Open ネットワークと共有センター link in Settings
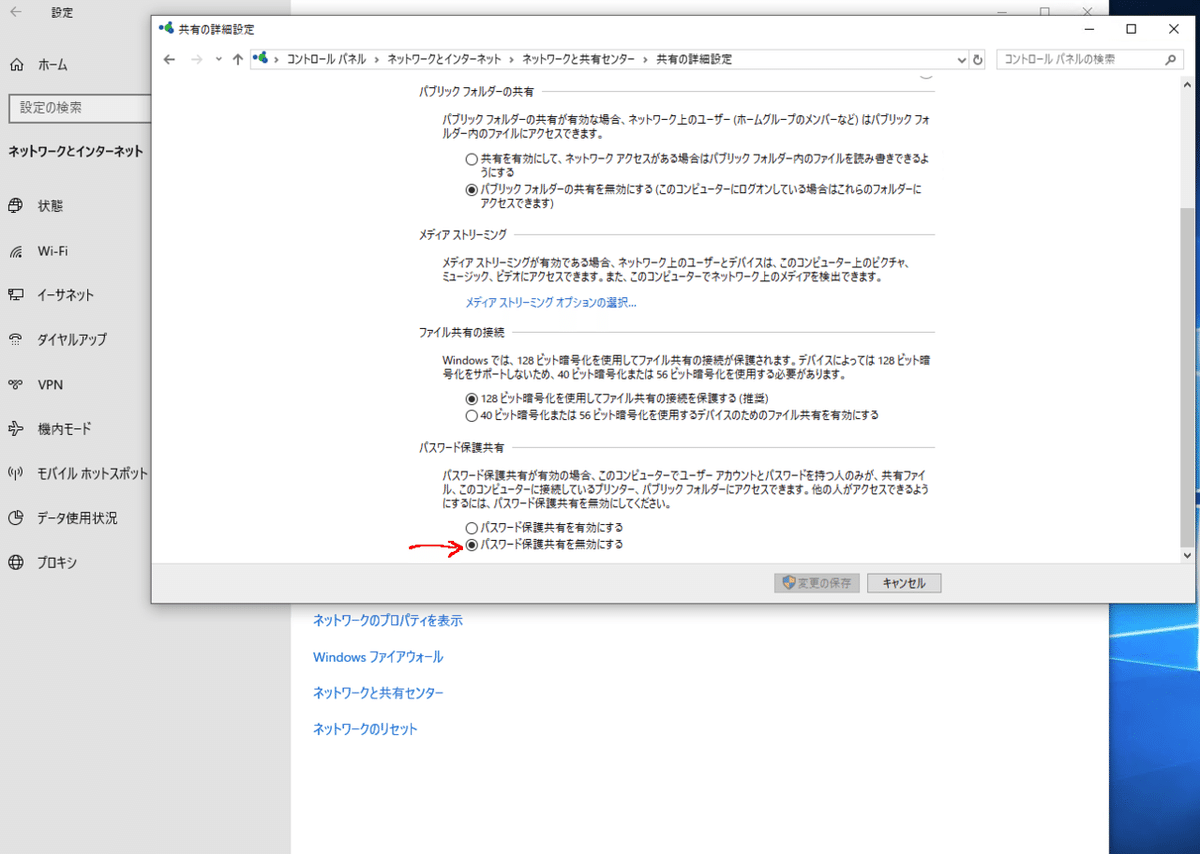The height and width of the screenshot is (854, 1200). coord(378,693)
